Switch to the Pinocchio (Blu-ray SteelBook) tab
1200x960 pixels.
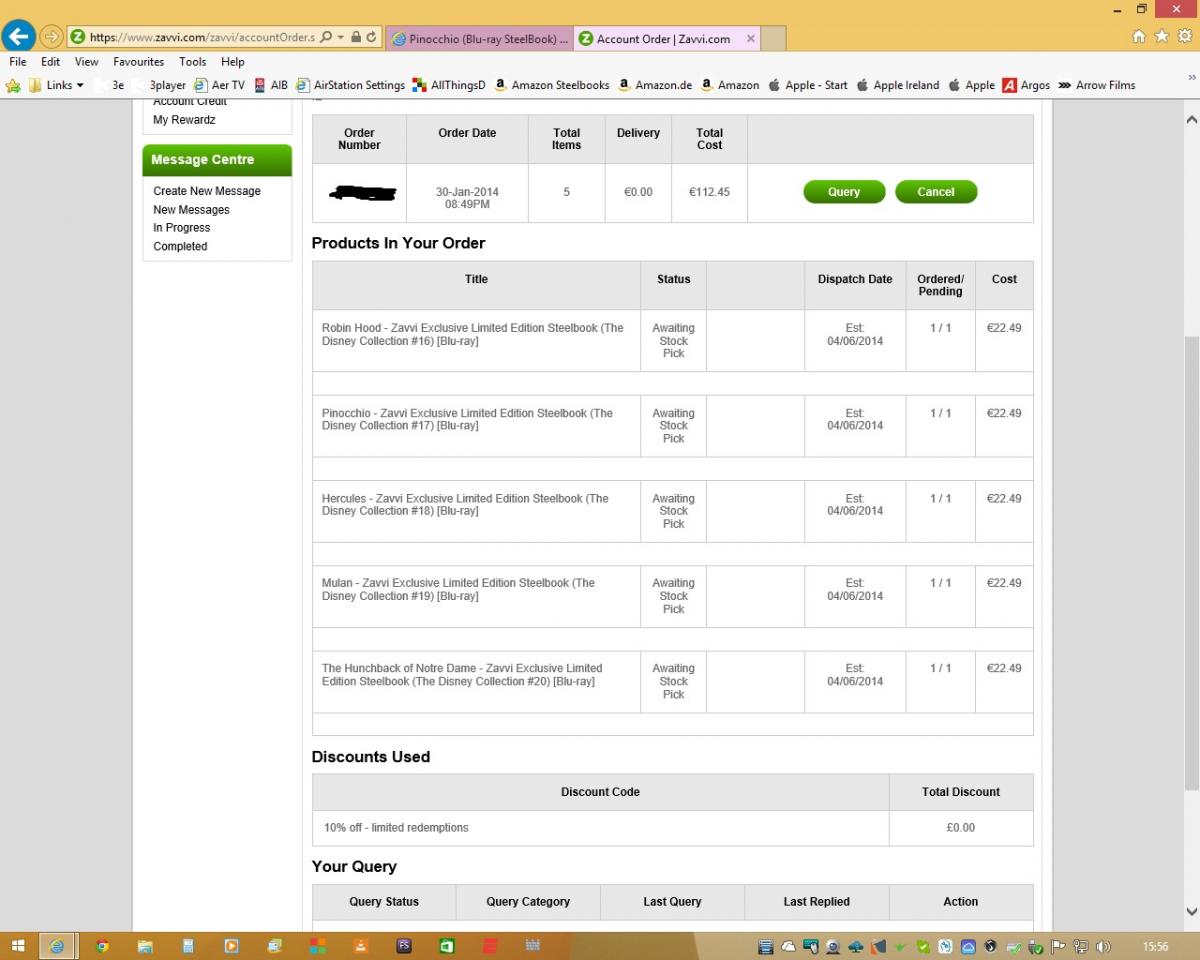pos(479,39)
